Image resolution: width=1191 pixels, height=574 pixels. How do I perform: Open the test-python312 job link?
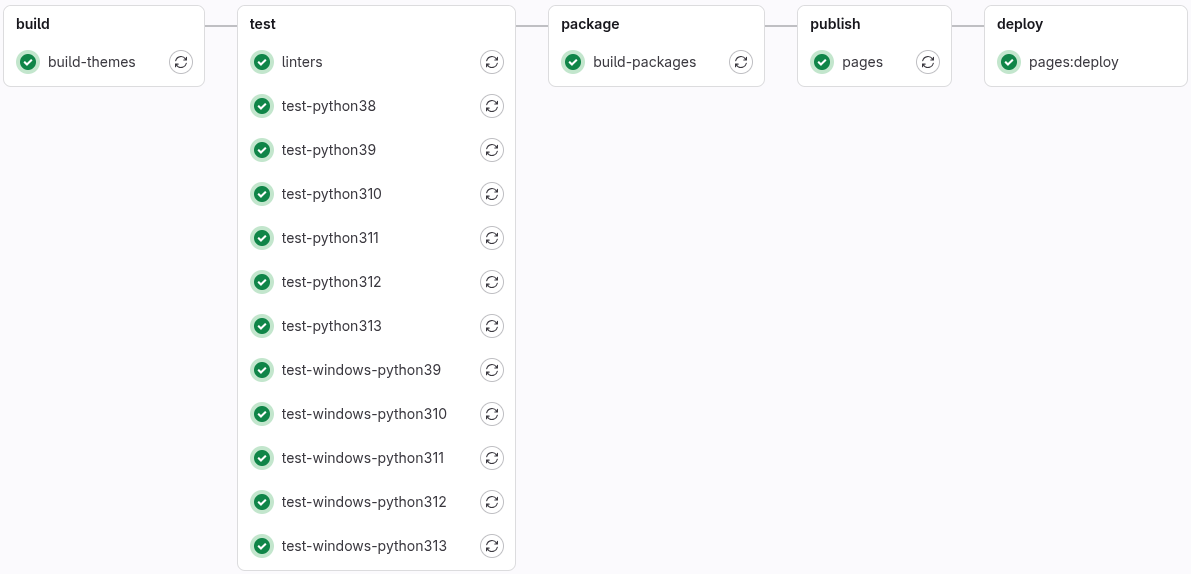pyautogui.click(x=332, y=282)
